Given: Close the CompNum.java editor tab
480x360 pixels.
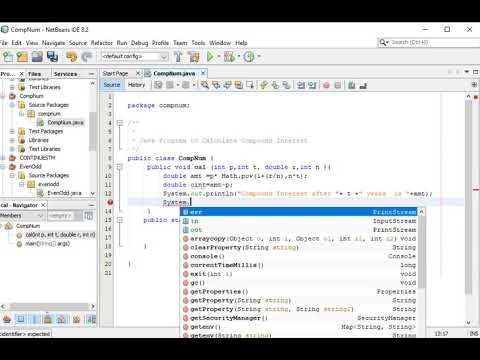Looking at the screenshot, I should 203,73.
